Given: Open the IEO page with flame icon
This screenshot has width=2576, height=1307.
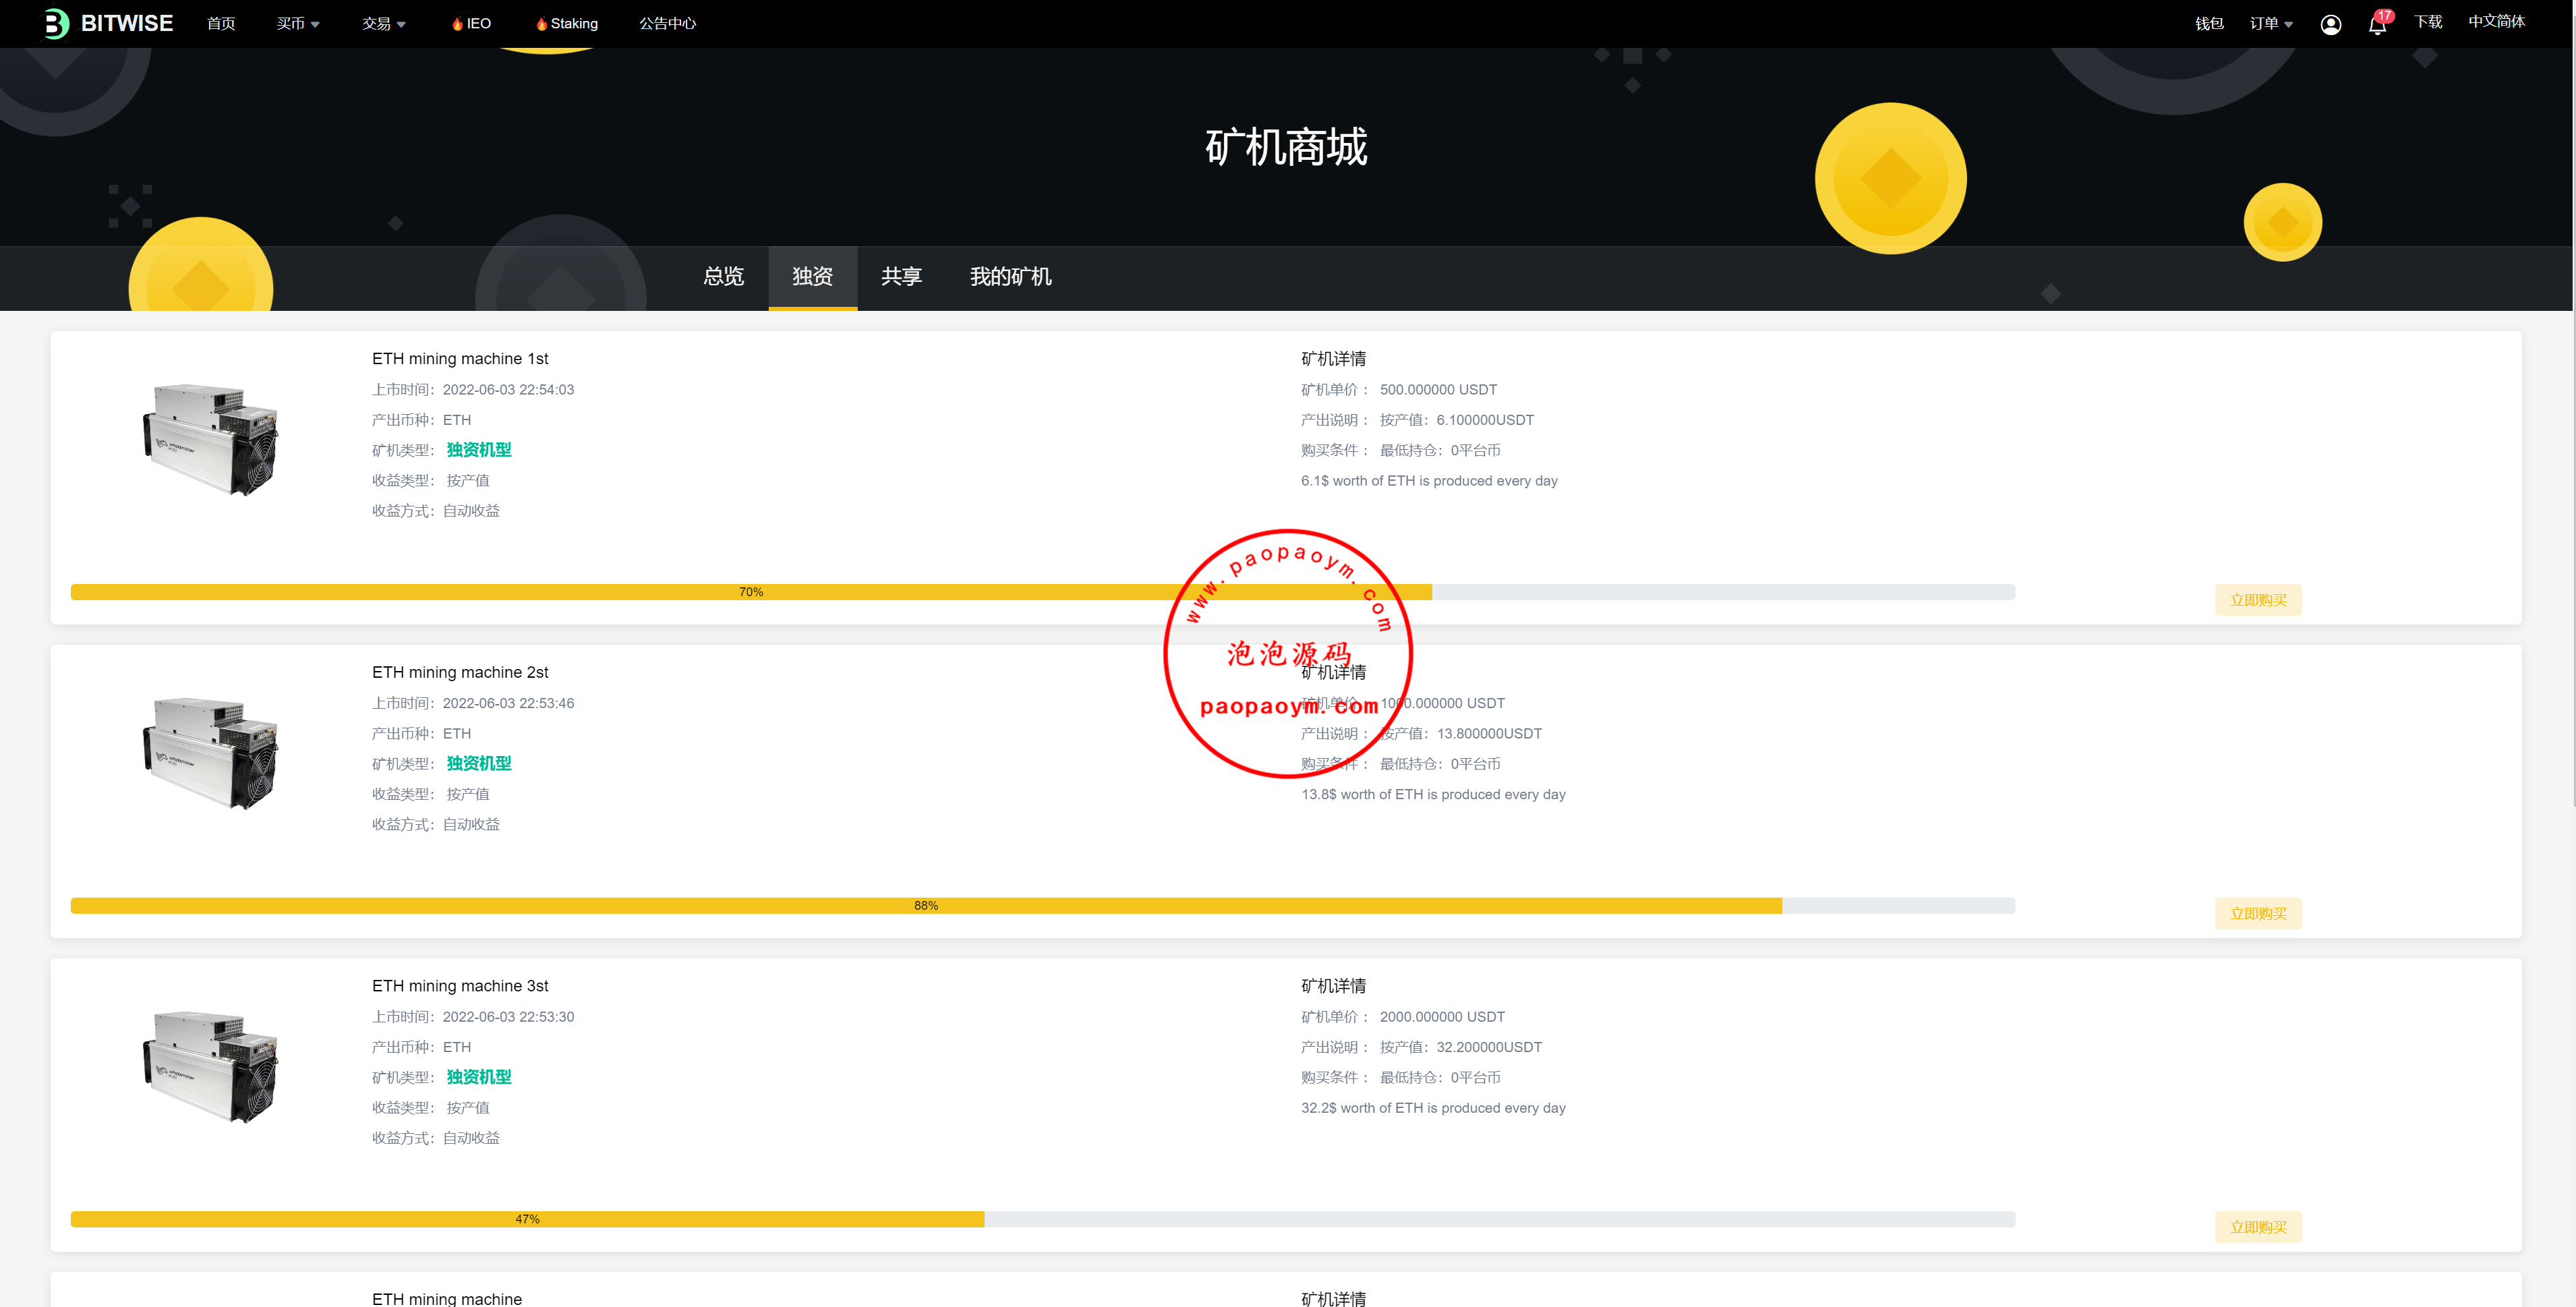Looking at the screenshot, I should coord(471,23).
